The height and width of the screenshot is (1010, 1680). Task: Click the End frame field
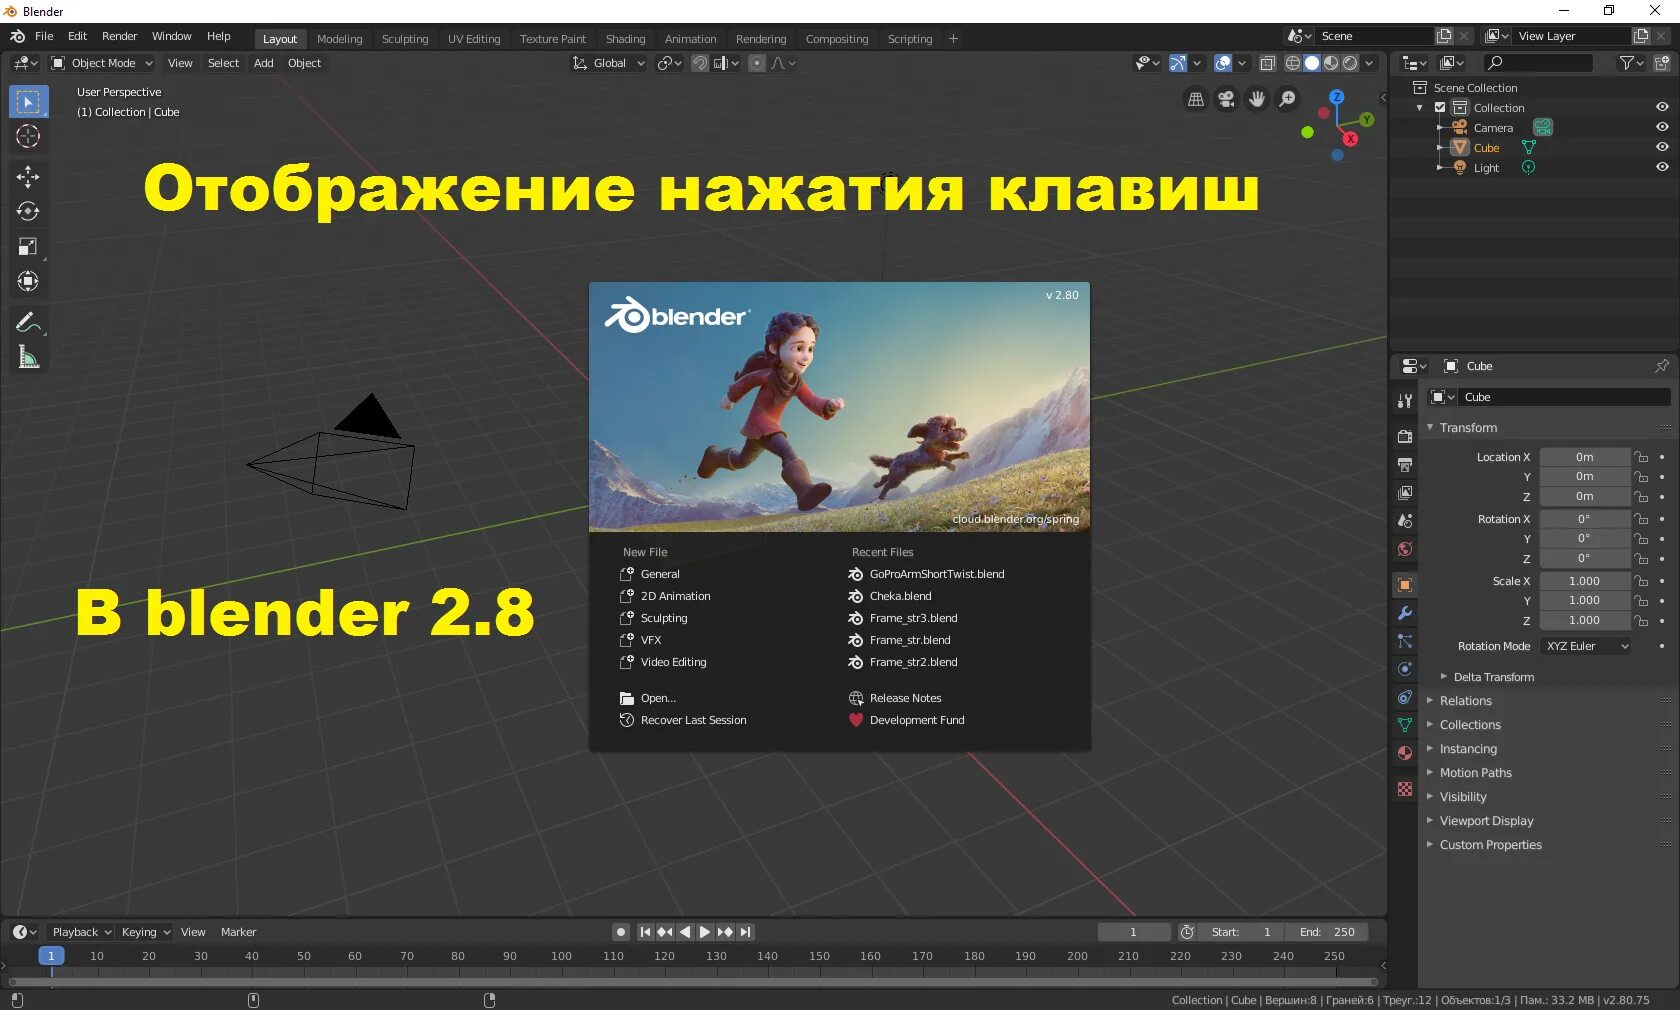click(x=1326, y=932)
